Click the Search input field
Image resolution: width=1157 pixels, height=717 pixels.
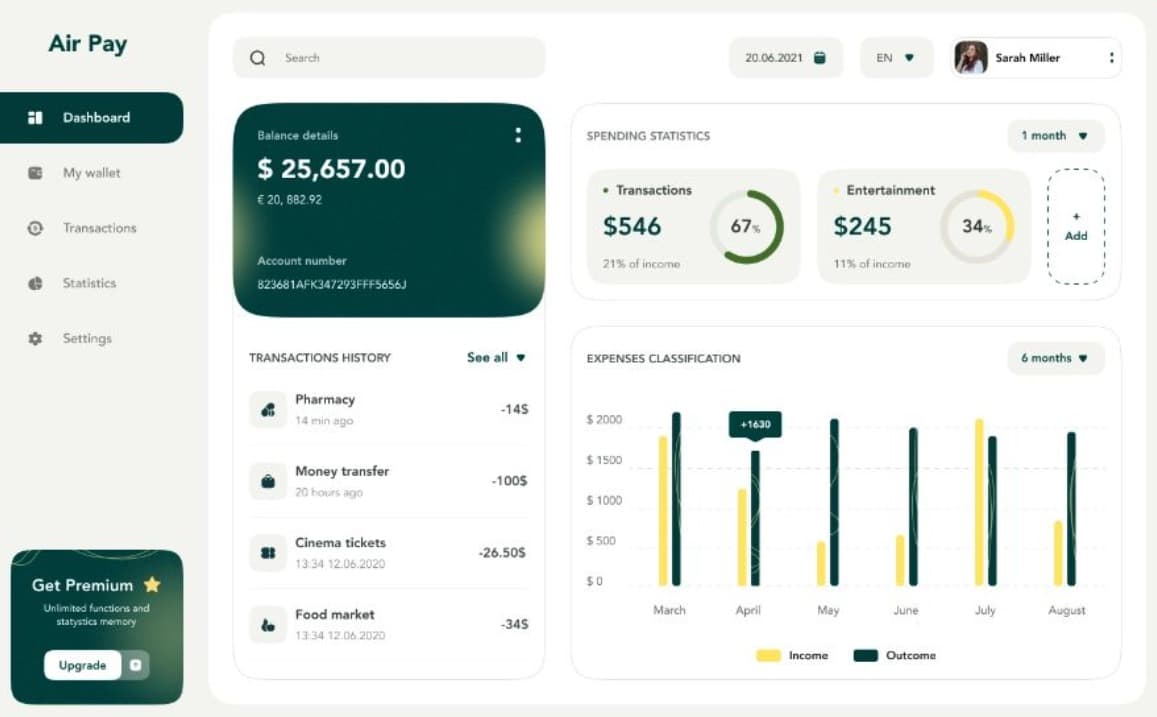point(400,58)
